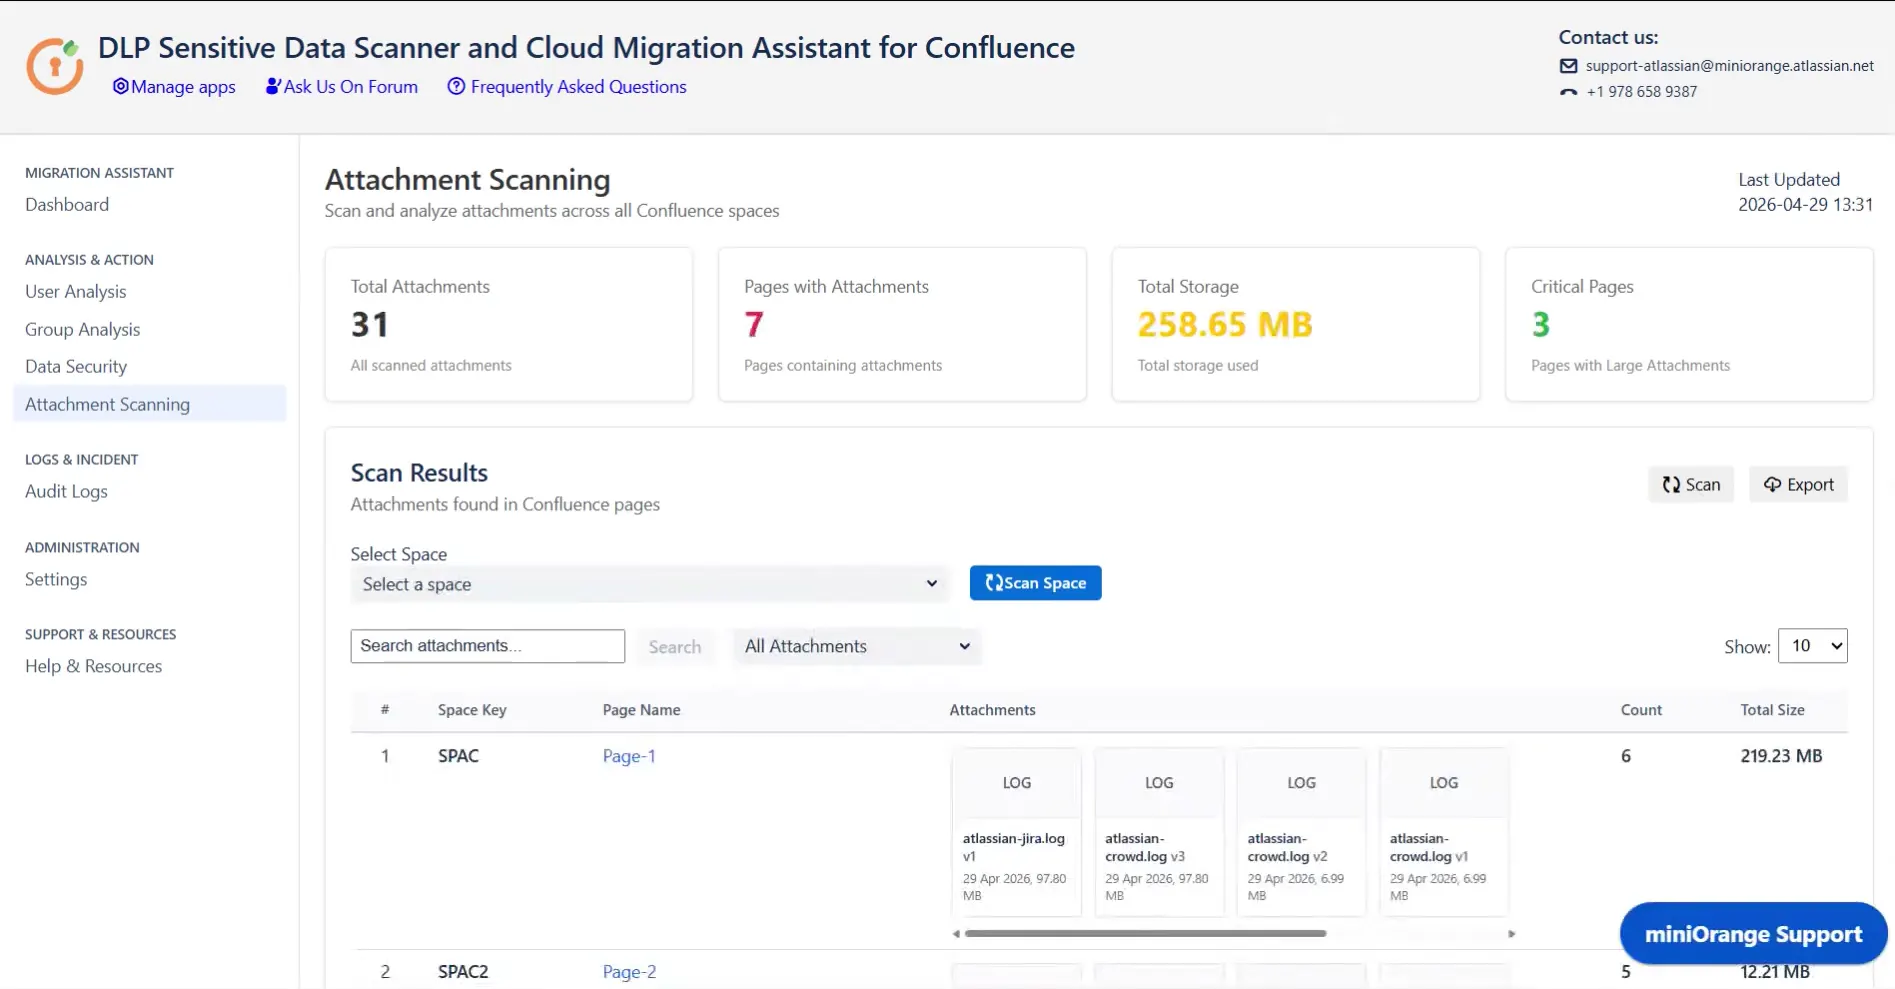Click the Scan button
Screen dimensions: 1895x989
1691,485
